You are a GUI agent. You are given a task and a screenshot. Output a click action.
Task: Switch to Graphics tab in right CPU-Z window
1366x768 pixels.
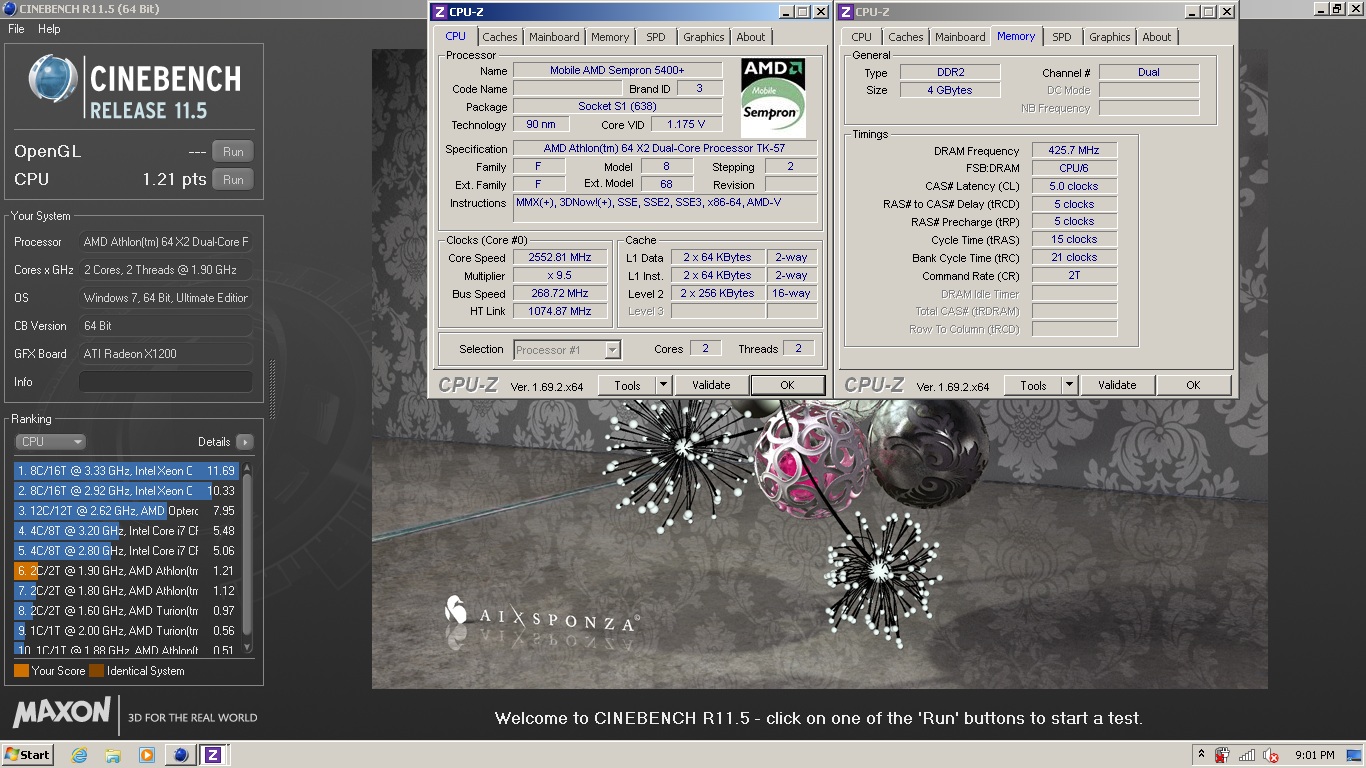(x=1110, y=37)
